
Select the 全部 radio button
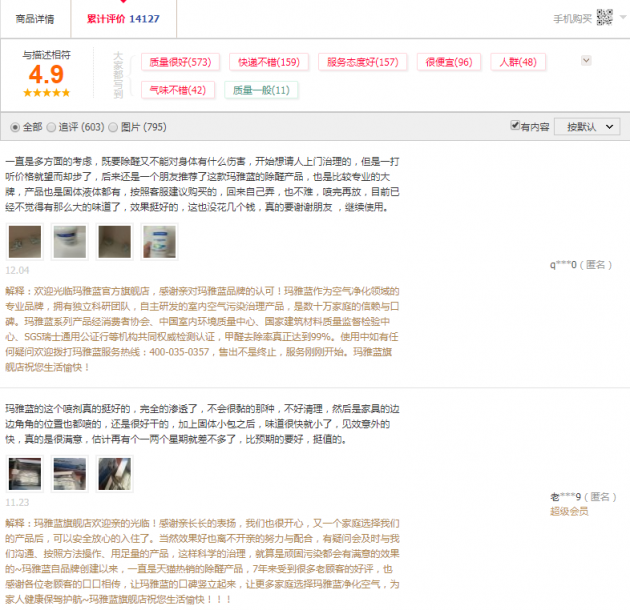pos(14,127)
